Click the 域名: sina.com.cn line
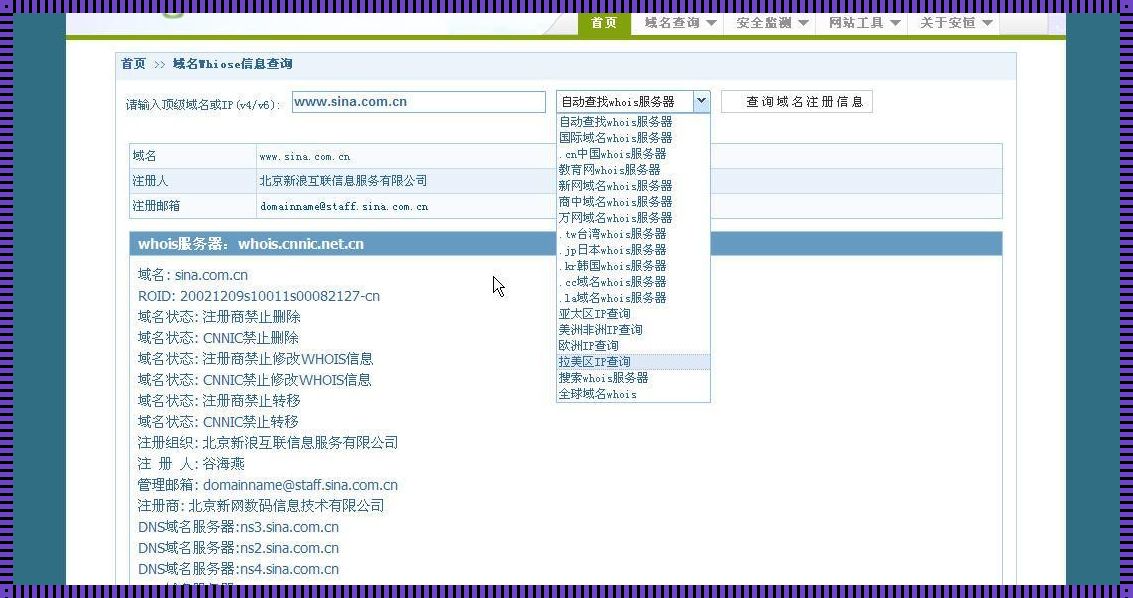1133x598 pixels. pyautogui.click(x=193, y=275)
